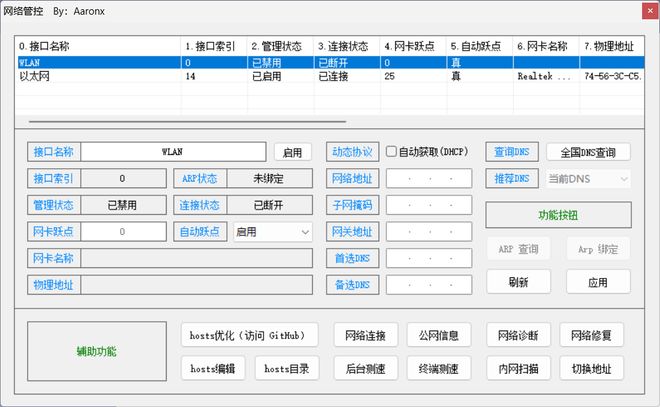The width and height of the screenshot is (660, 407).
Task: Click the 4.网卡跃点 column header
Action: (413, 46)
